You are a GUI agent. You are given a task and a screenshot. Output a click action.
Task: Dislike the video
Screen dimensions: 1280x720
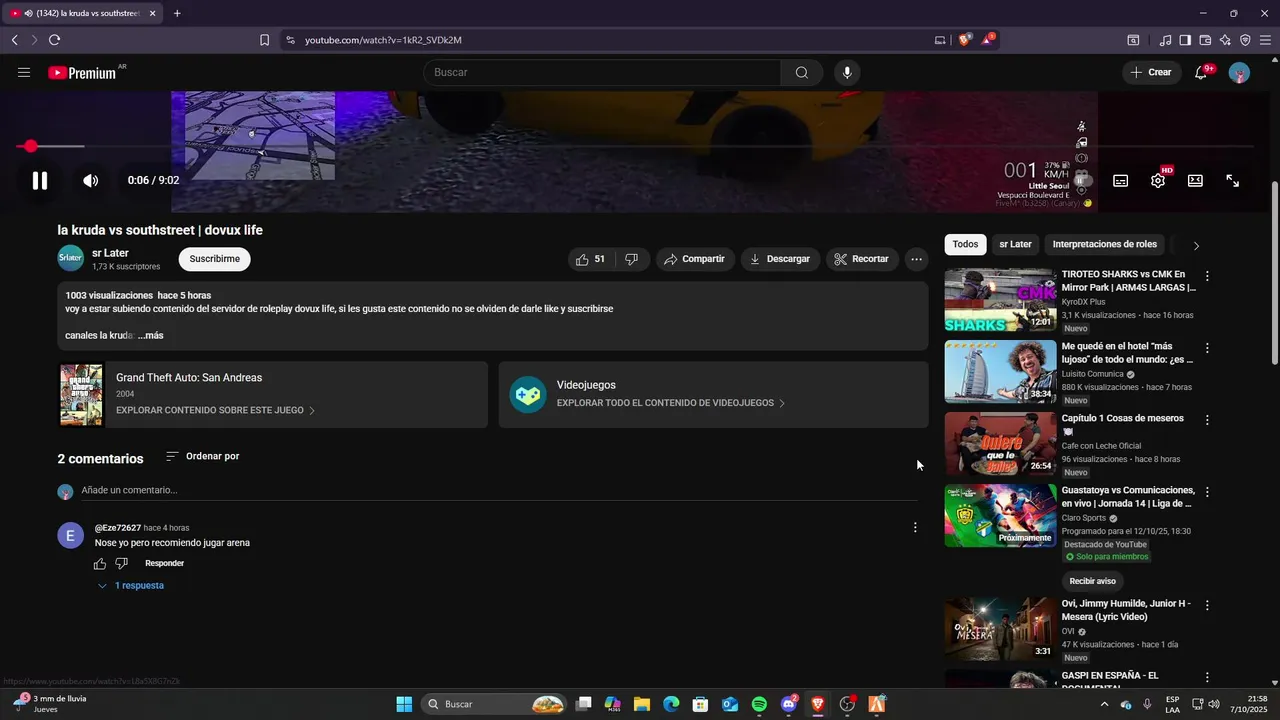pyautogui.click(x=631, y=259)
